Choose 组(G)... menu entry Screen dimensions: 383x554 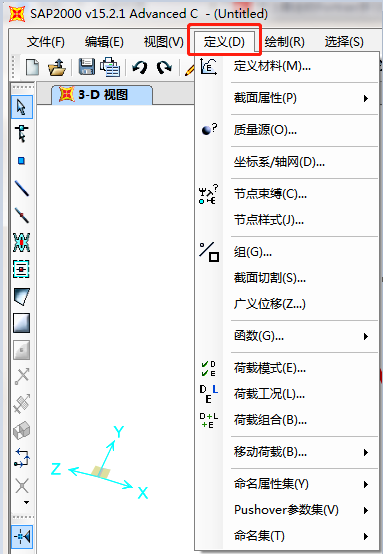(287, 252)
